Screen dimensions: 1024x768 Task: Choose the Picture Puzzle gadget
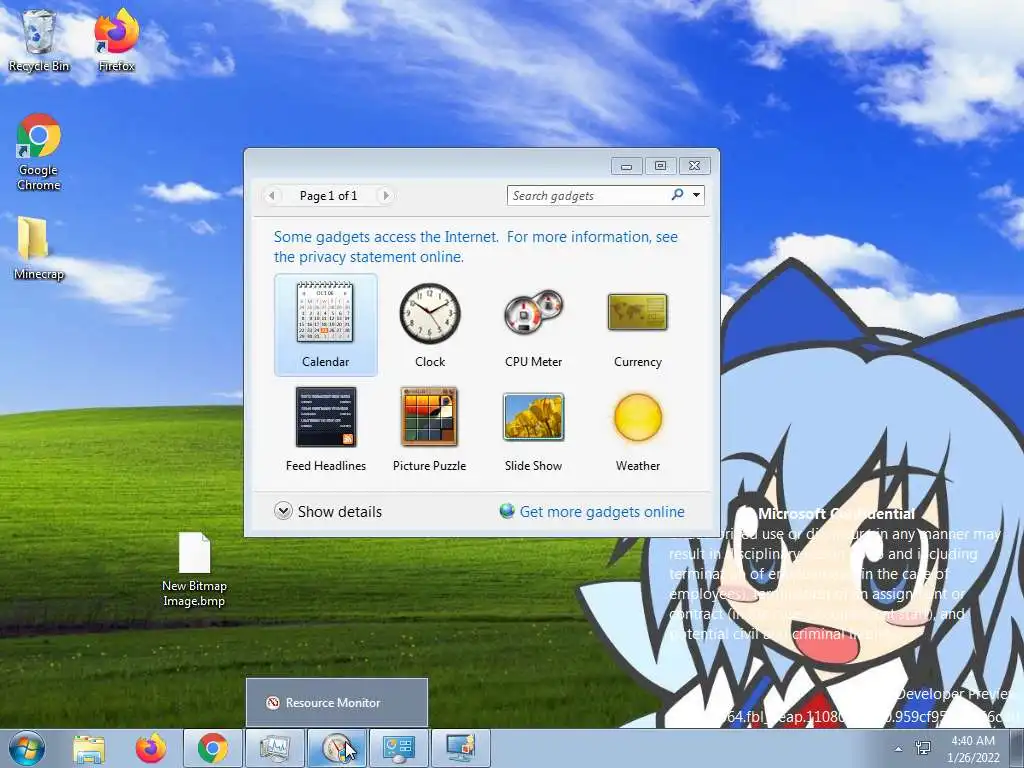(430, 429)
